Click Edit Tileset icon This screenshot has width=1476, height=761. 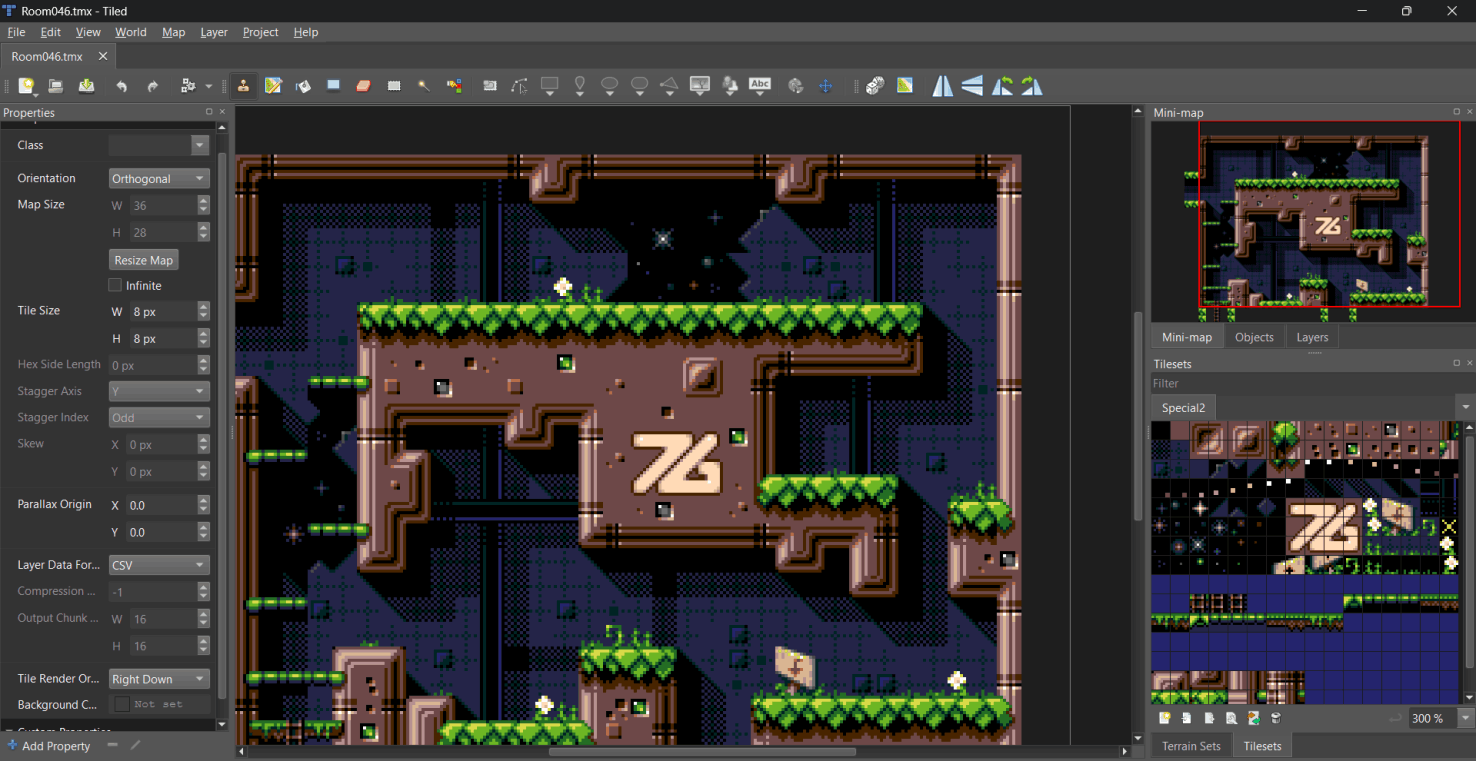tap(1231, 718)
